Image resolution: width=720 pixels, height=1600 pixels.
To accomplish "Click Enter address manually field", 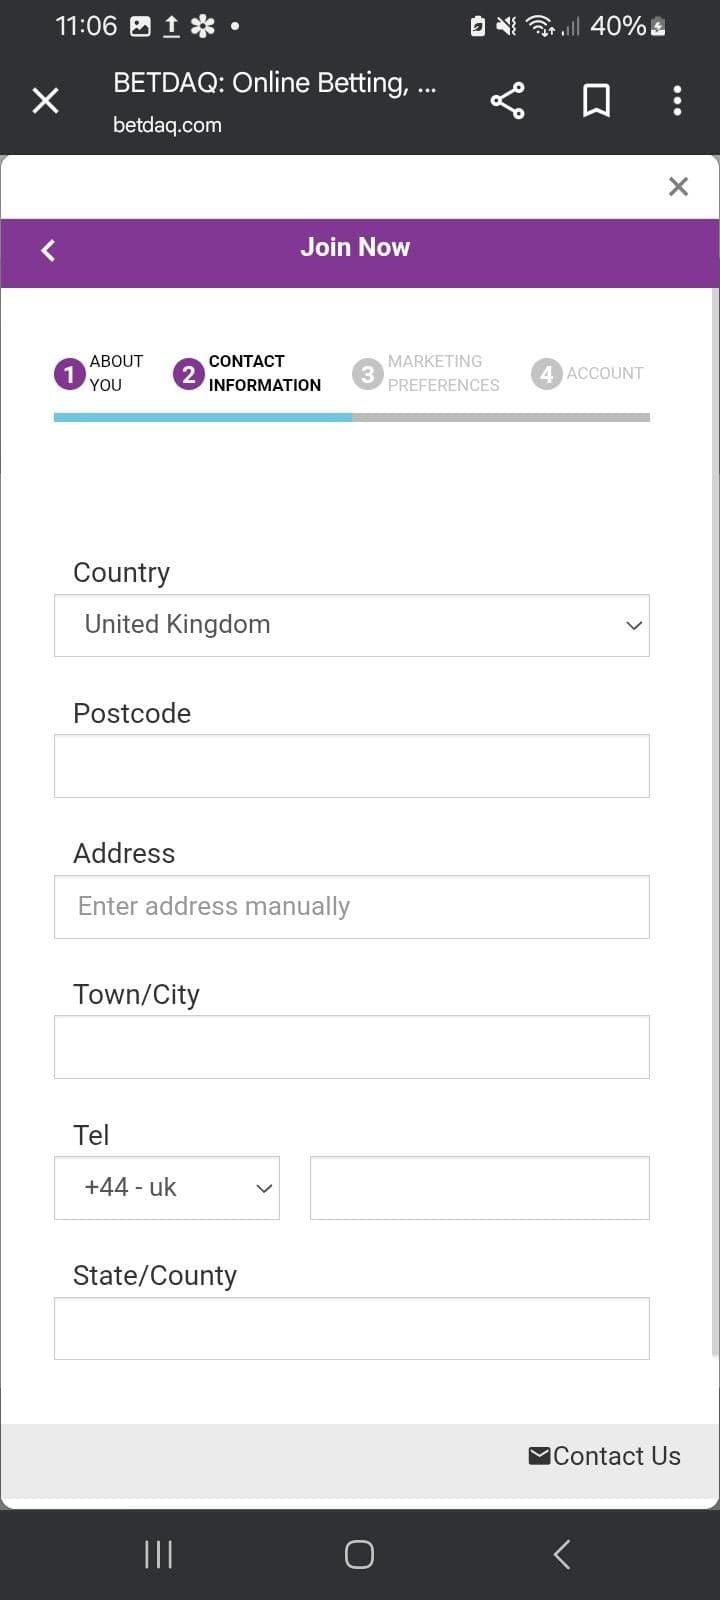I will point(352,906).
